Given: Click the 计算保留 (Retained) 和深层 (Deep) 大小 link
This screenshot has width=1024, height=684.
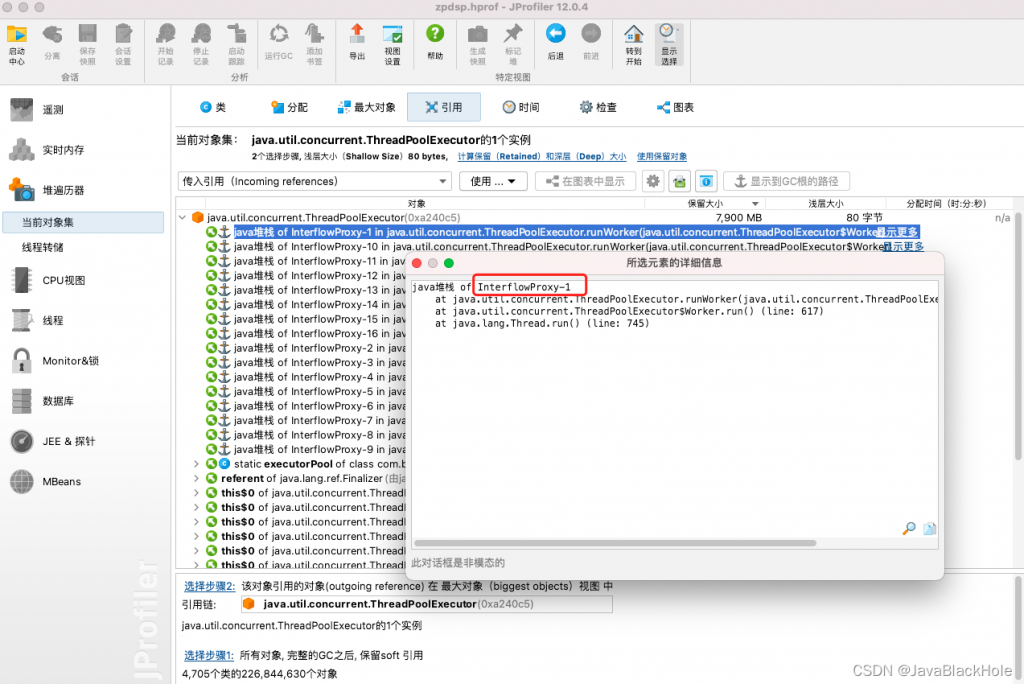Looking at the screenshot, I should click(541, 157).
